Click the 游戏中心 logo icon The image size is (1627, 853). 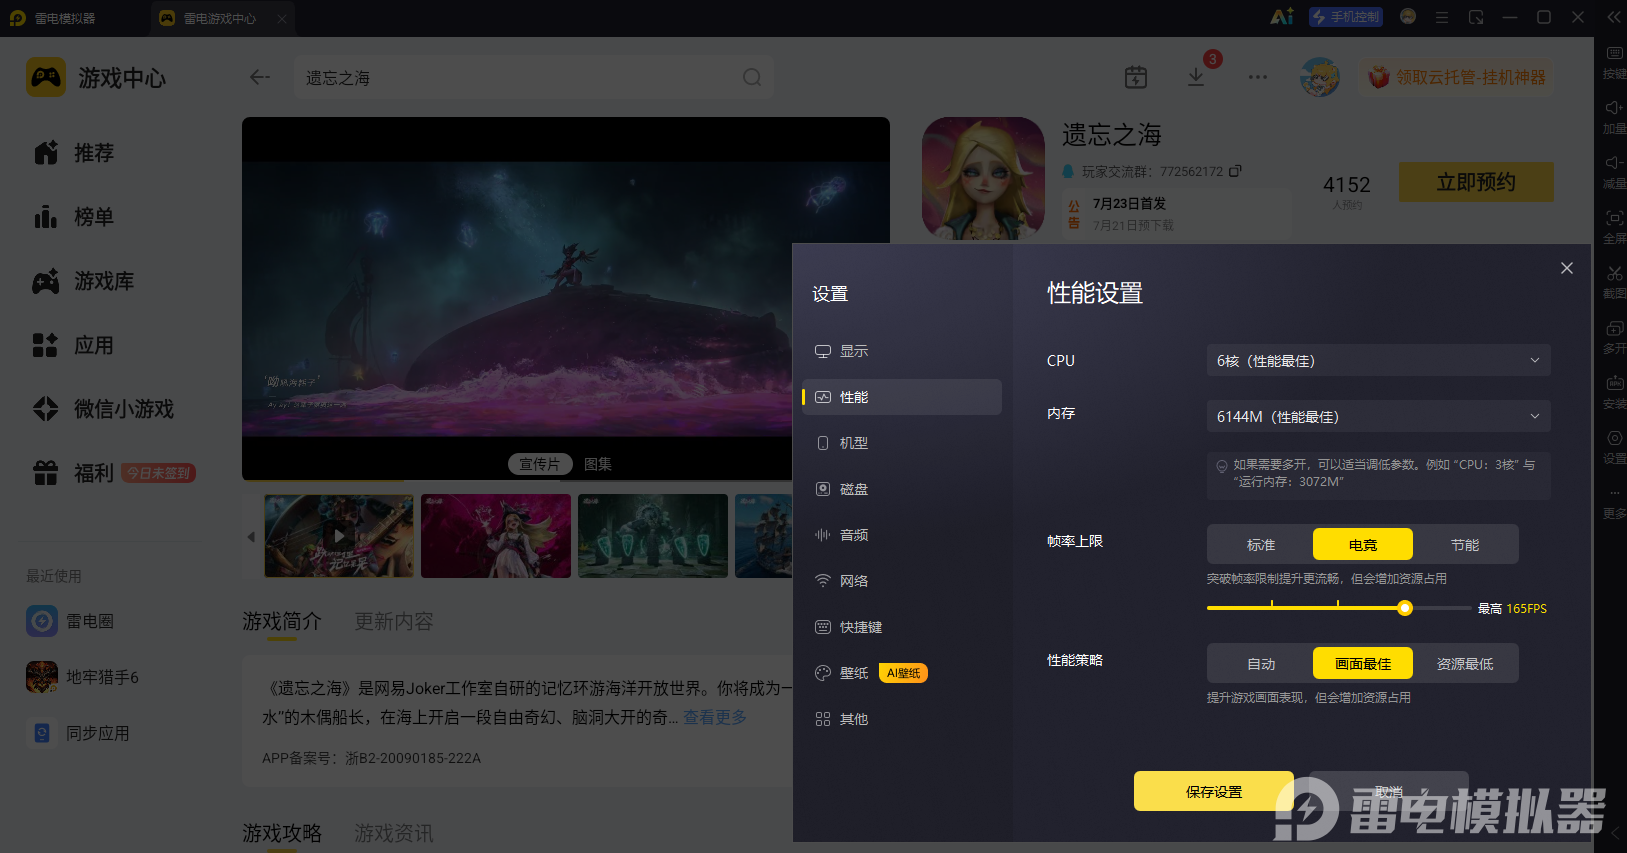[x=46, y=77]
